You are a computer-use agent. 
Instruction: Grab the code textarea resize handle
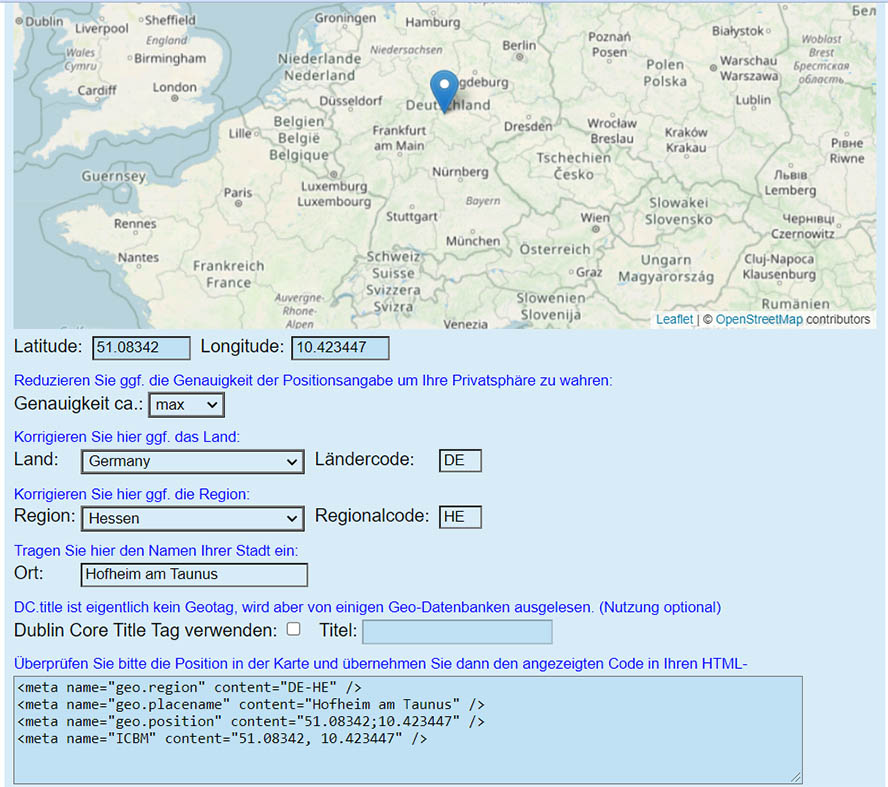(x=797, y=778)
